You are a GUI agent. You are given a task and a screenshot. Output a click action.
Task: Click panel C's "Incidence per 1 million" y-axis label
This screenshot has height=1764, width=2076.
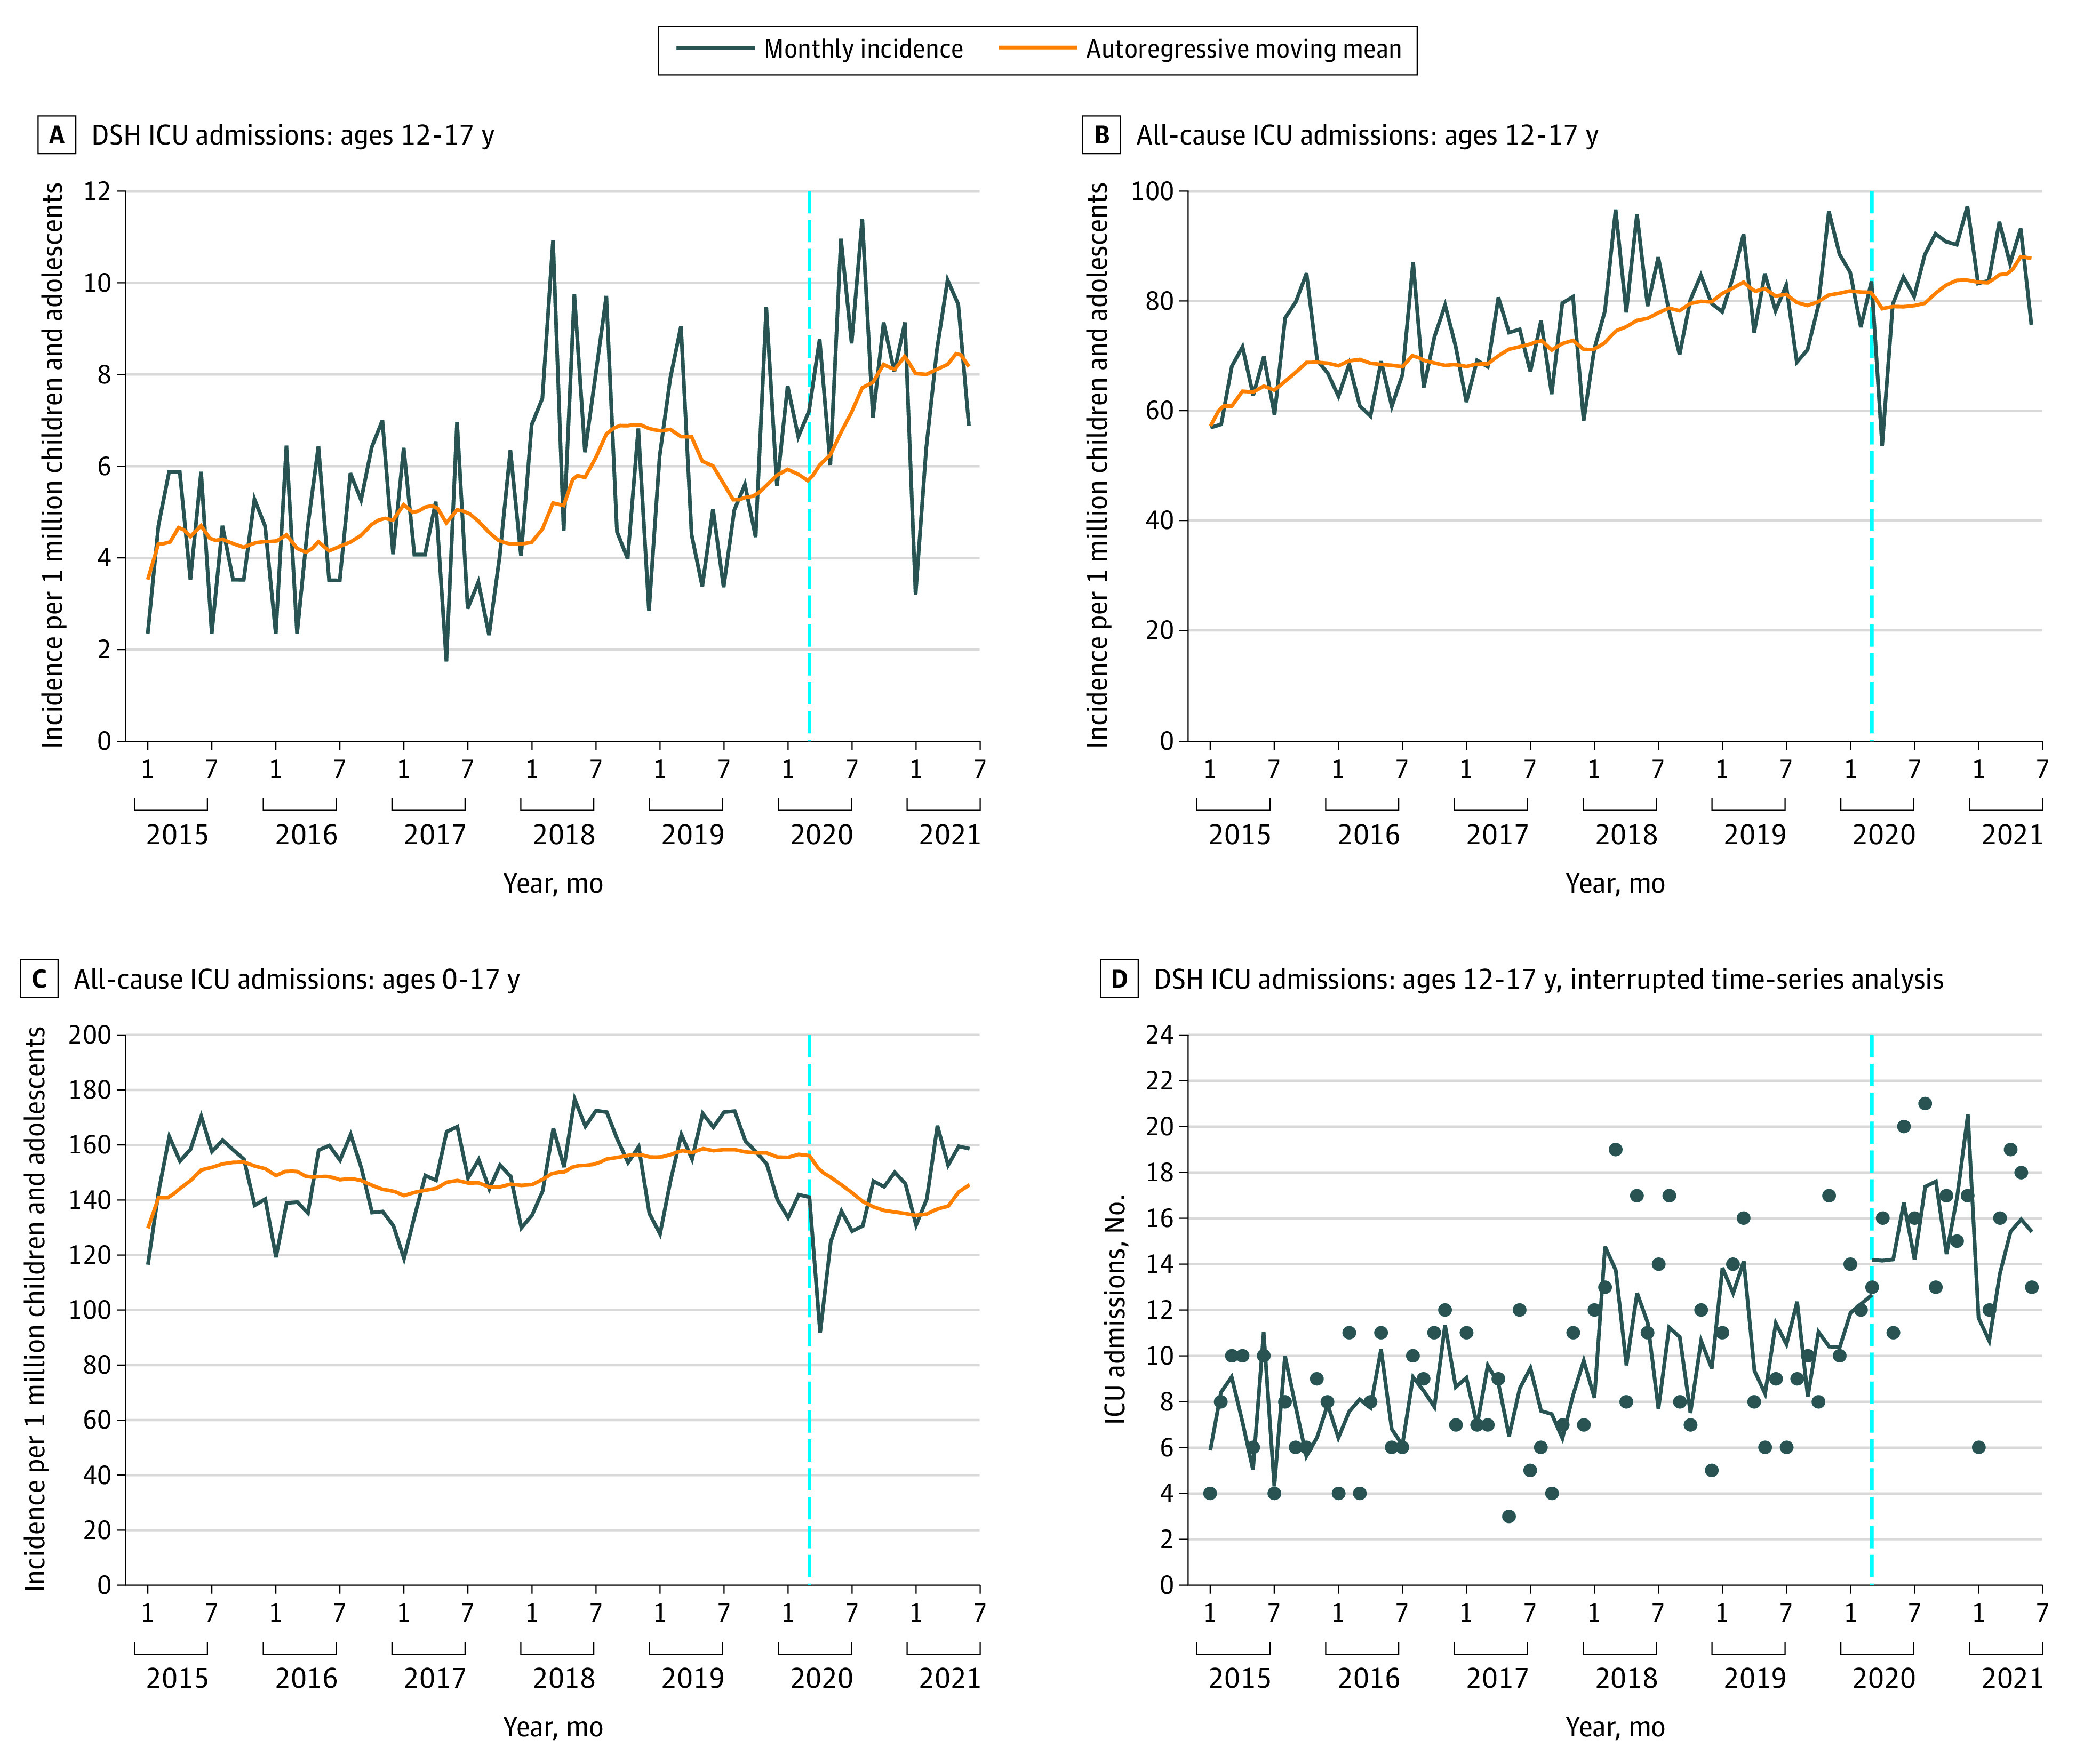pos(35,1308)
